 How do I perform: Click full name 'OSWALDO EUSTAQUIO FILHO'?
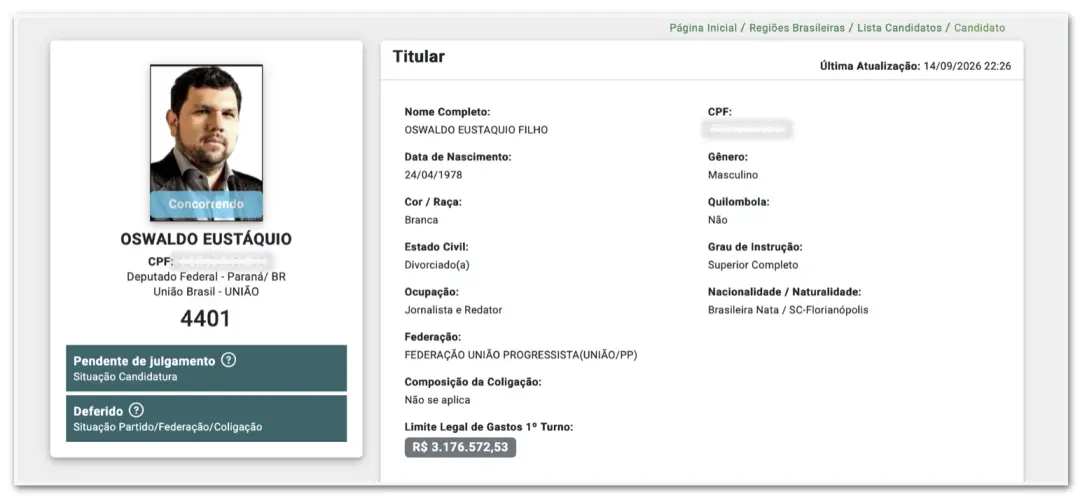(476, 130)
